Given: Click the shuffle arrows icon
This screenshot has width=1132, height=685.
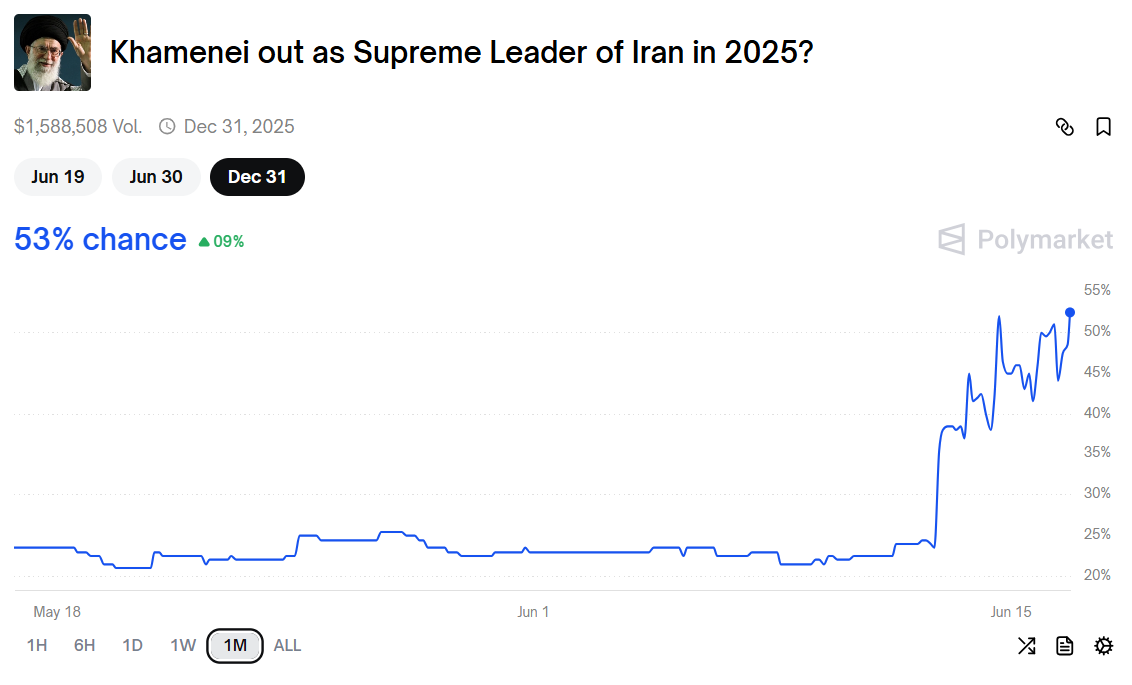Looking at the screenshot, I should tap(1026, 645).
